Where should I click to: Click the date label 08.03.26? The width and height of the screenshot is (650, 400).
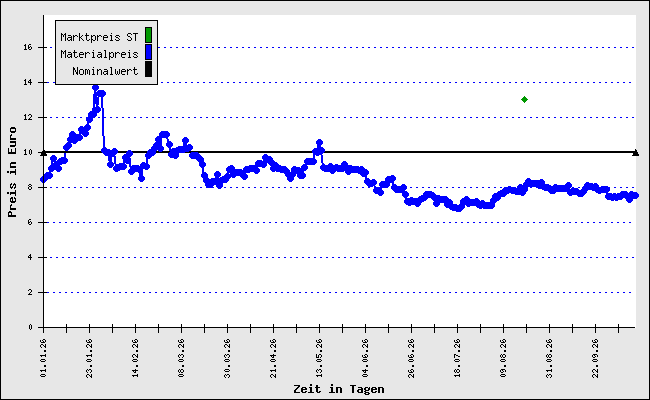182,358
